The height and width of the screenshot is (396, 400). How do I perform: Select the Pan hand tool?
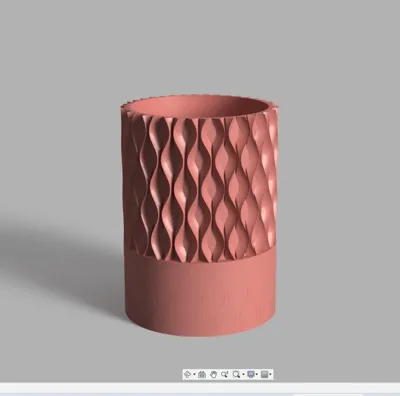pos(213,374)
